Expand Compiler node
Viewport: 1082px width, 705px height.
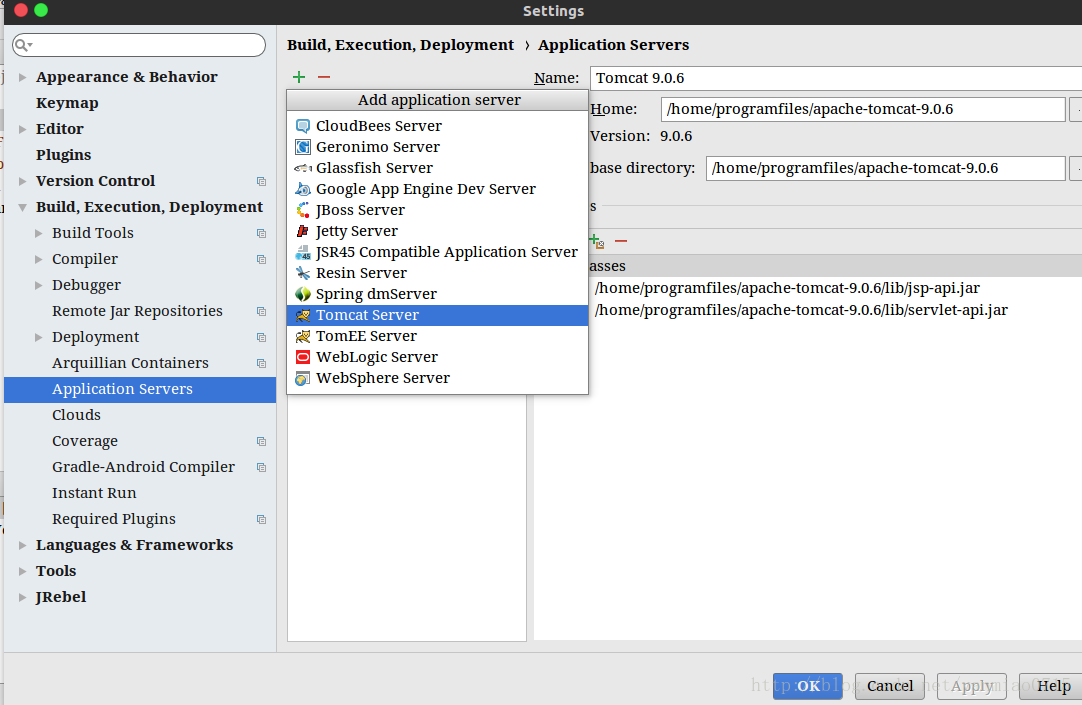39,259
